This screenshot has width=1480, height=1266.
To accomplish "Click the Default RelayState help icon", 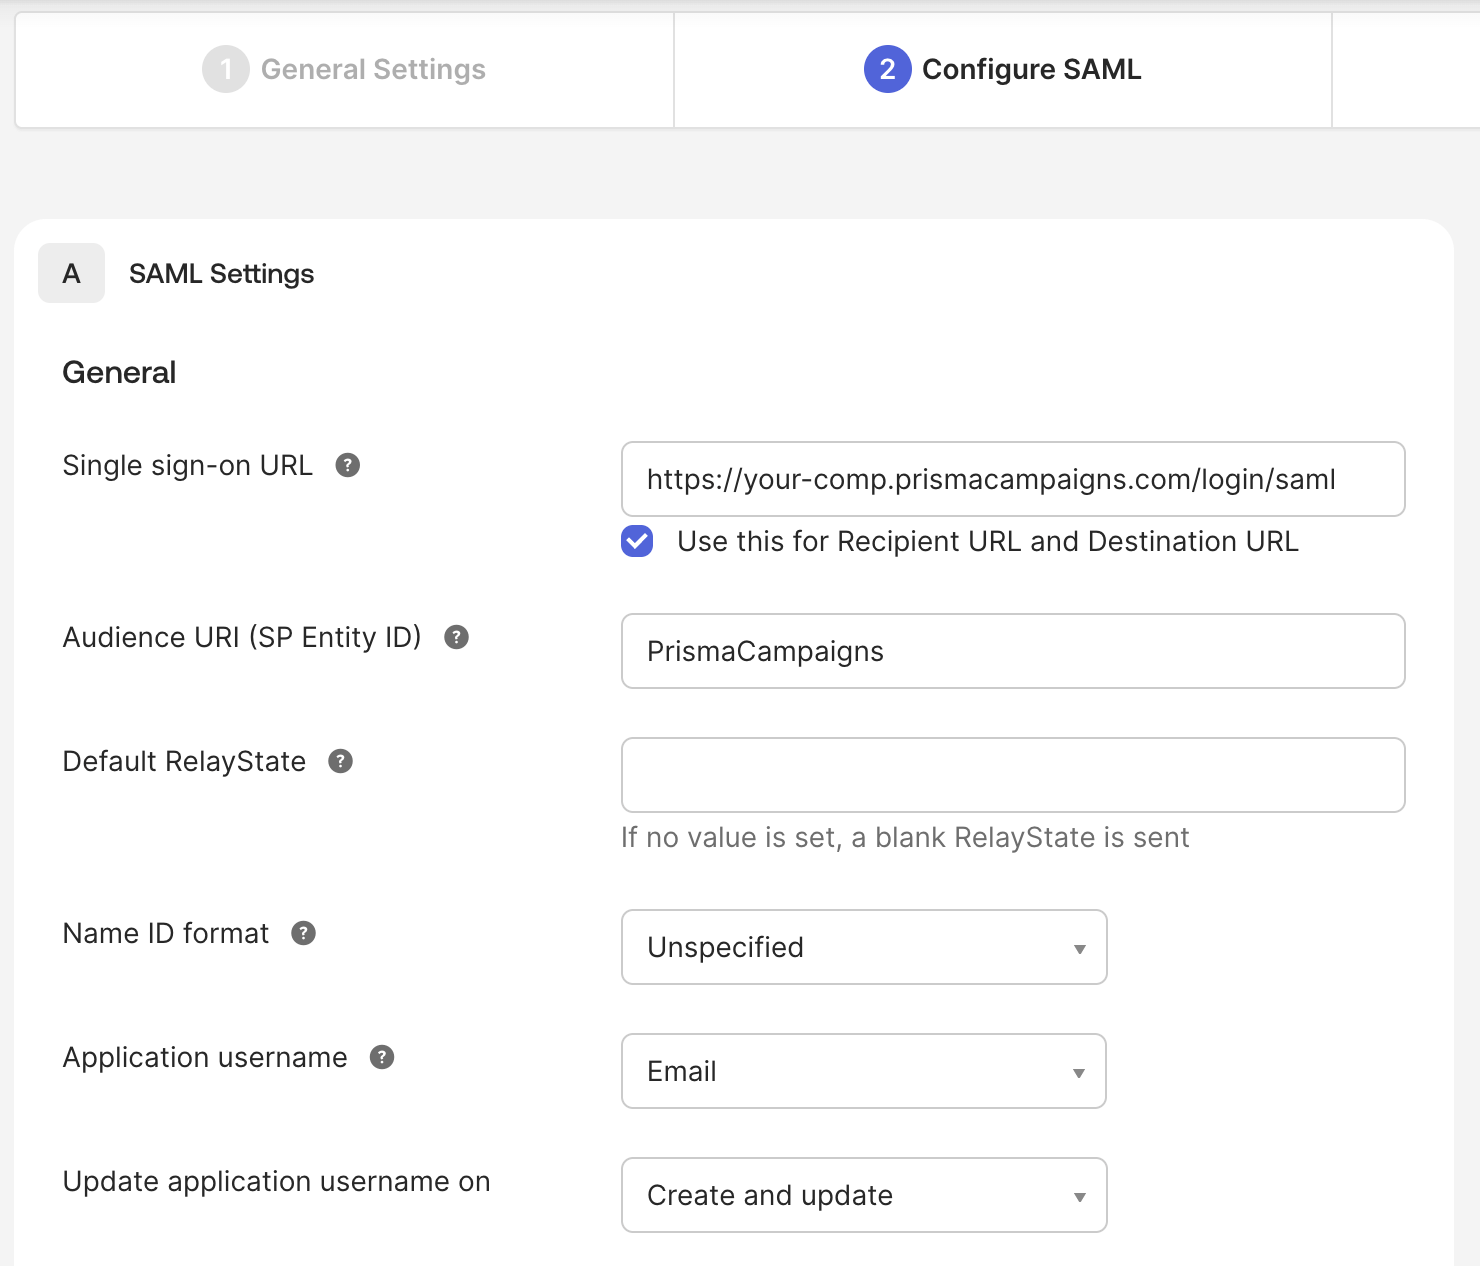I will (340, 761).
